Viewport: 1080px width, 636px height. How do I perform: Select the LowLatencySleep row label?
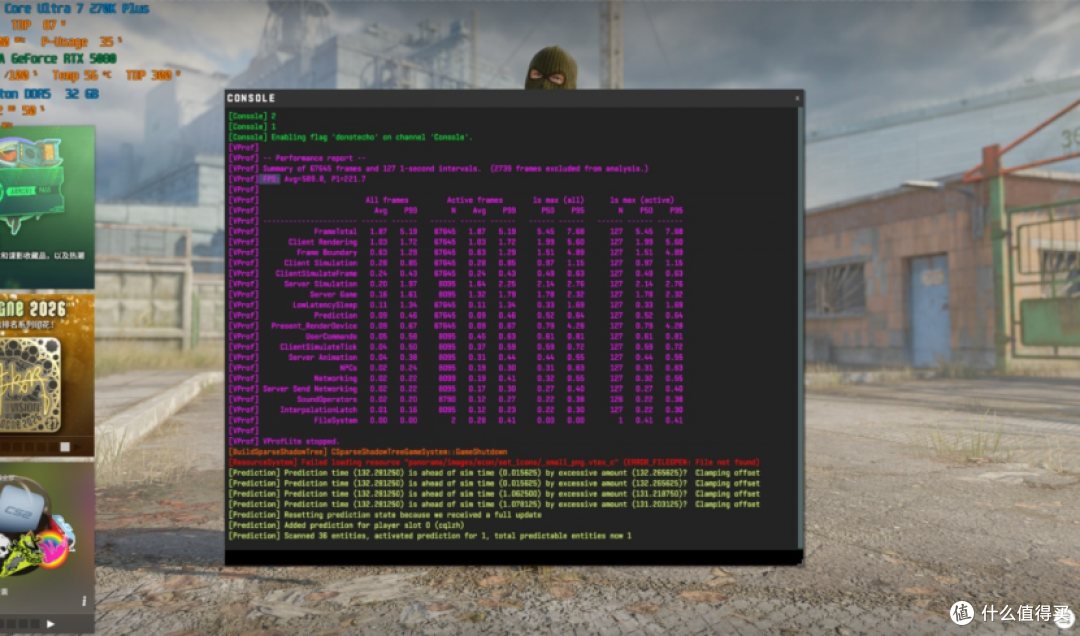click(x=324, y=305)
